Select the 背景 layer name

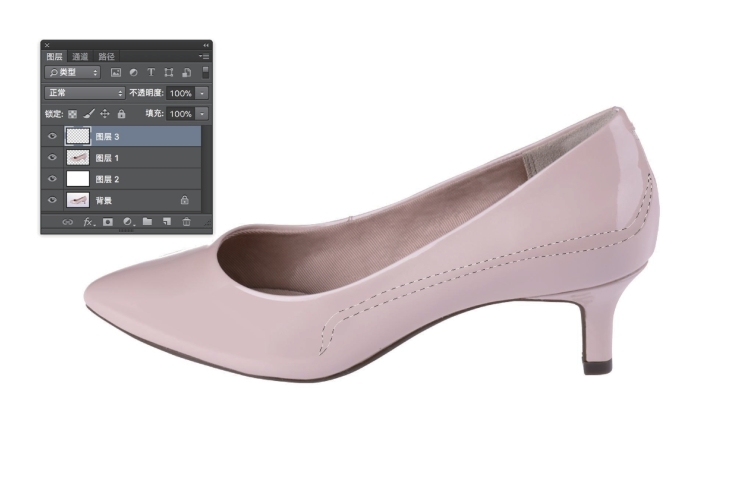click(x=104, y=200)
